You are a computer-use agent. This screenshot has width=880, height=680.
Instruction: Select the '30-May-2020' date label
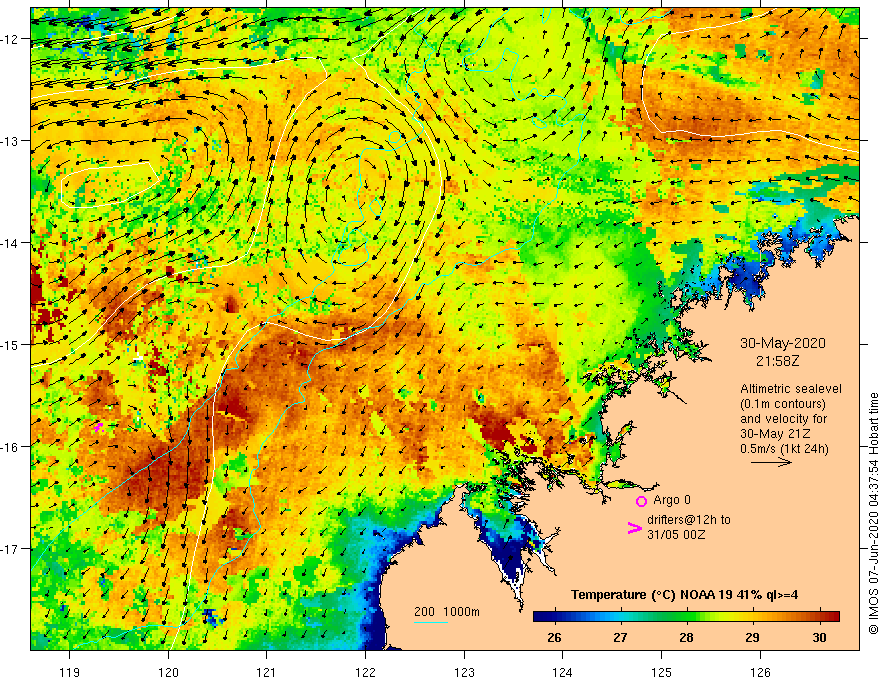point(782,343)
